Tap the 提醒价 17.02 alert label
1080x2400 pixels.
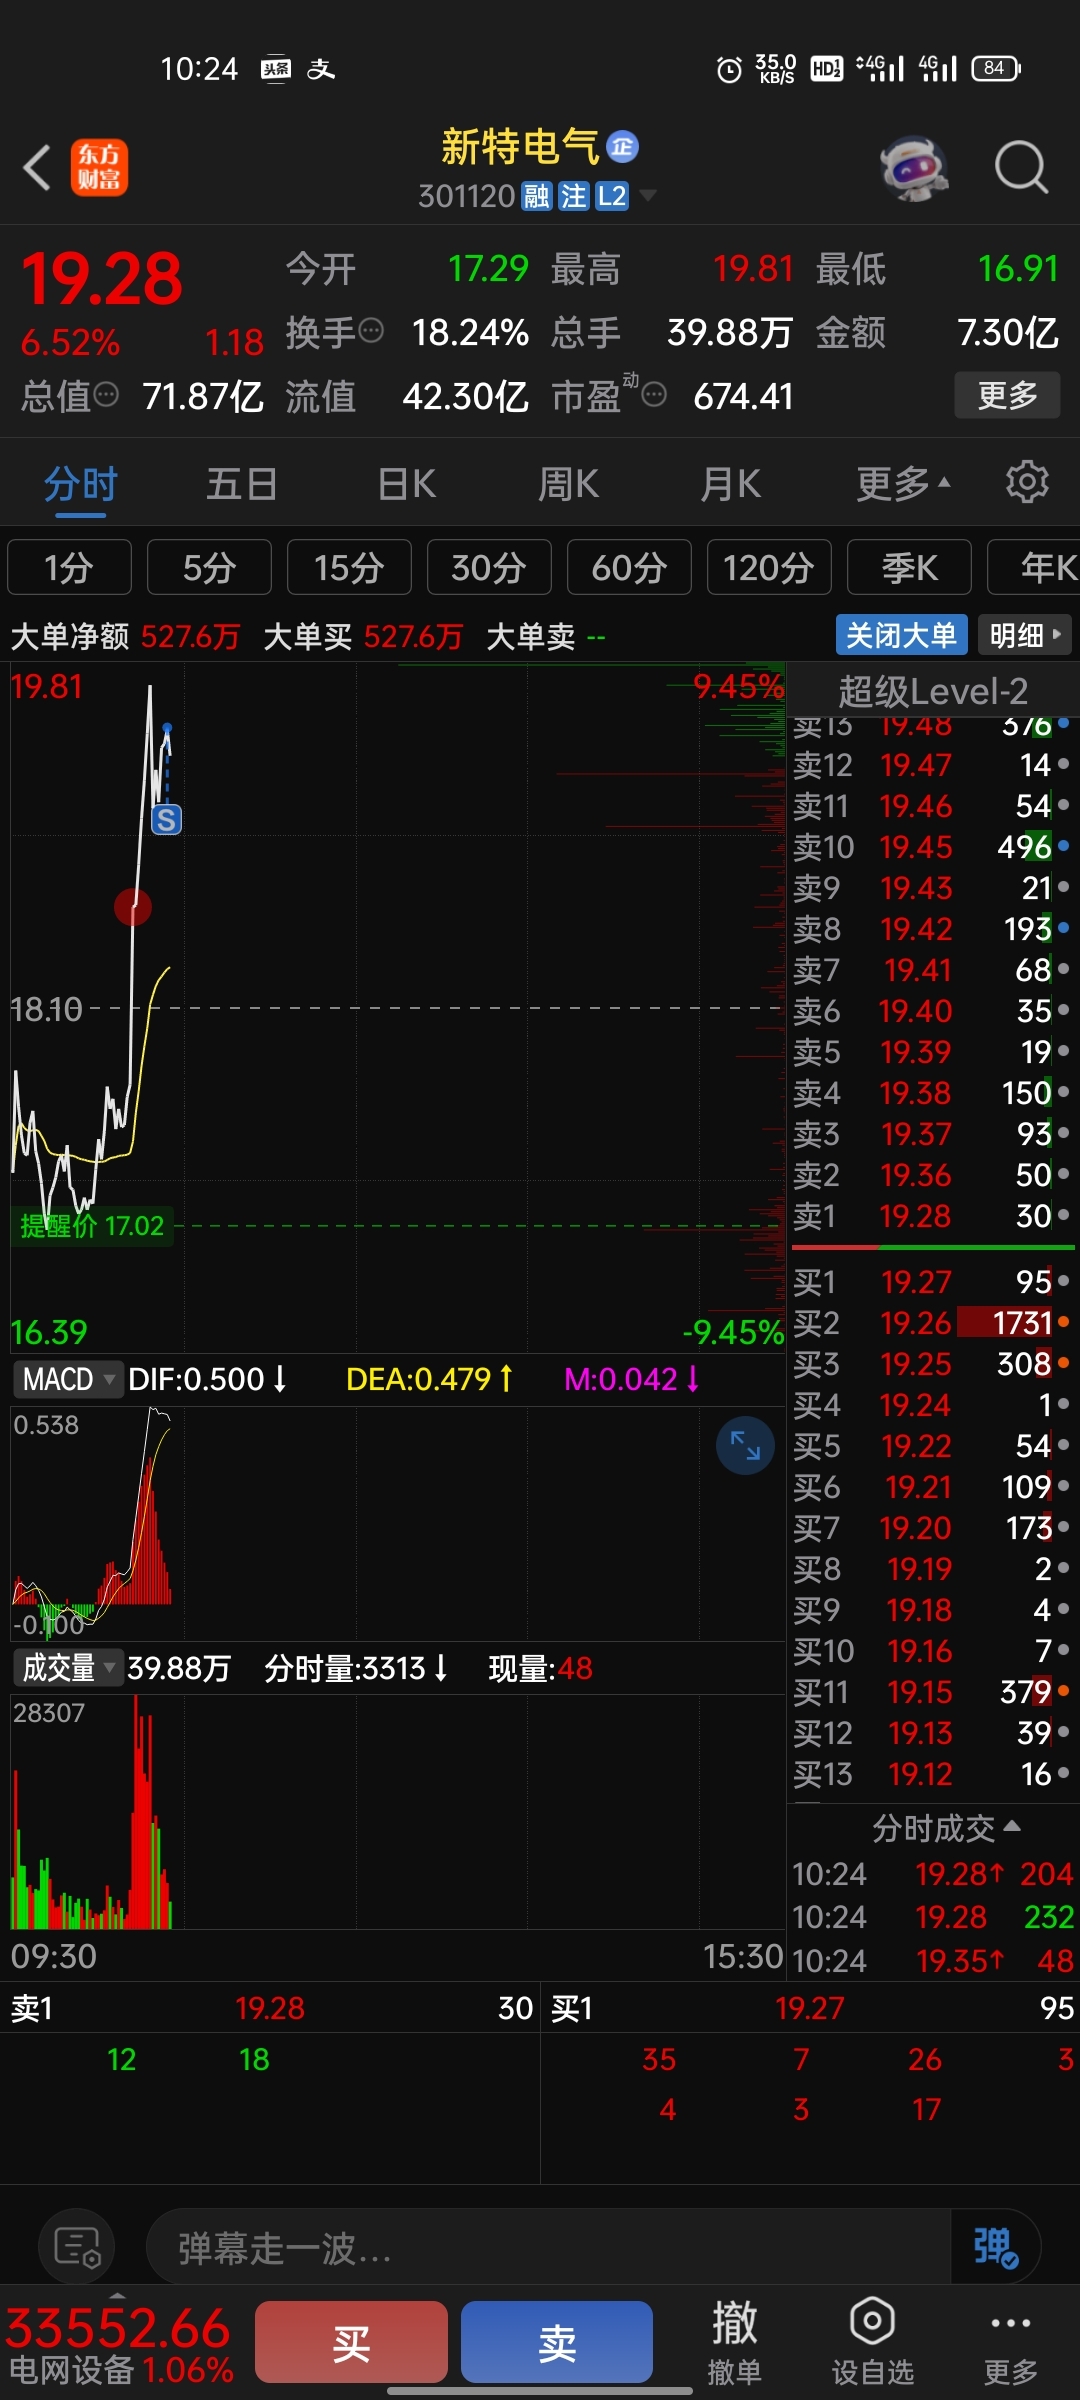tap(92, 1226)
